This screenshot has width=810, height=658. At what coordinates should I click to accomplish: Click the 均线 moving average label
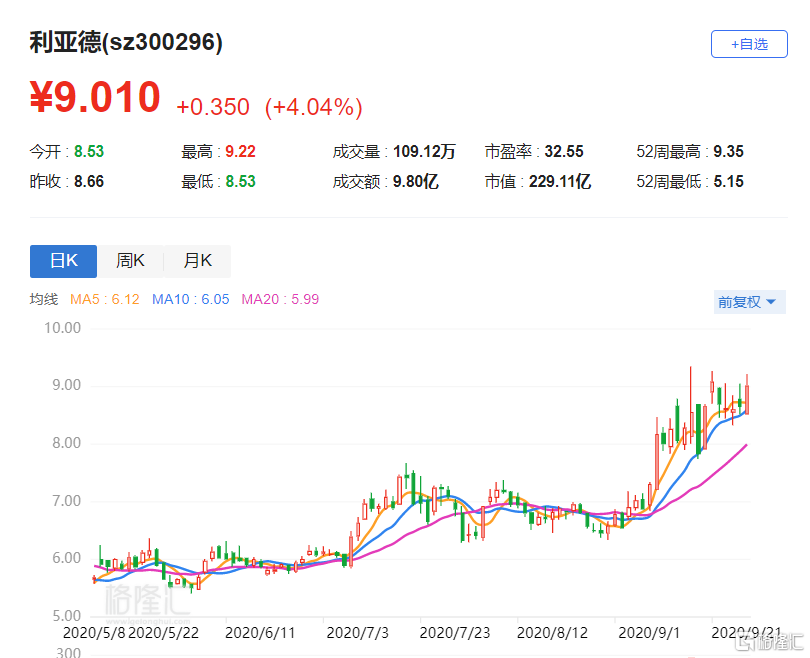pos(44,299)
